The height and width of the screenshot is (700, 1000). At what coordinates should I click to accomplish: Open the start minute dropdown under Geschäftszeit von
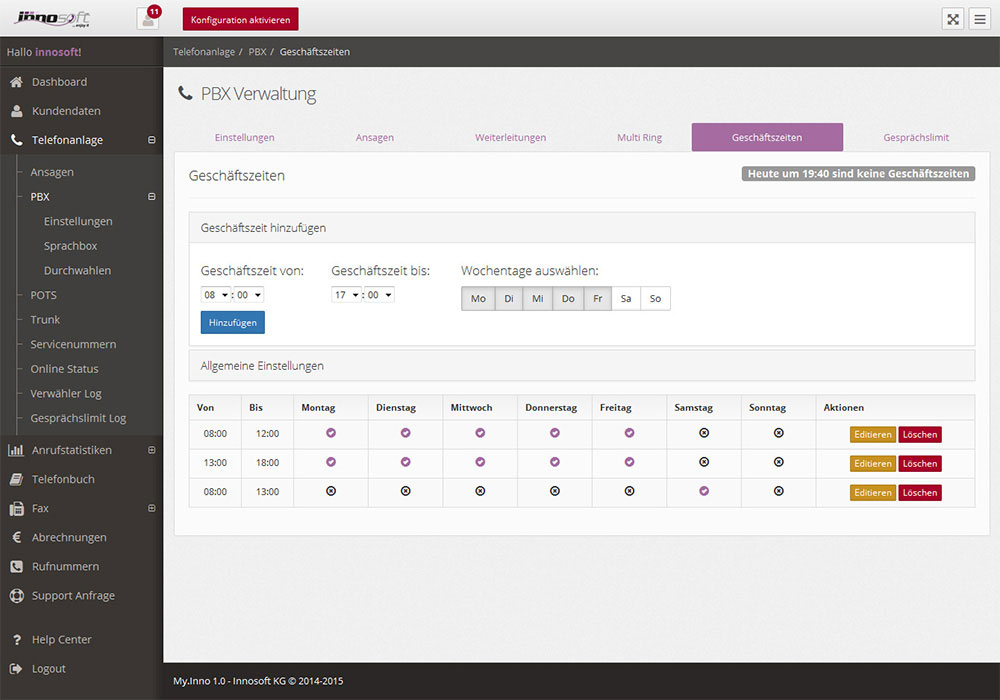click(x=249, y=295)
